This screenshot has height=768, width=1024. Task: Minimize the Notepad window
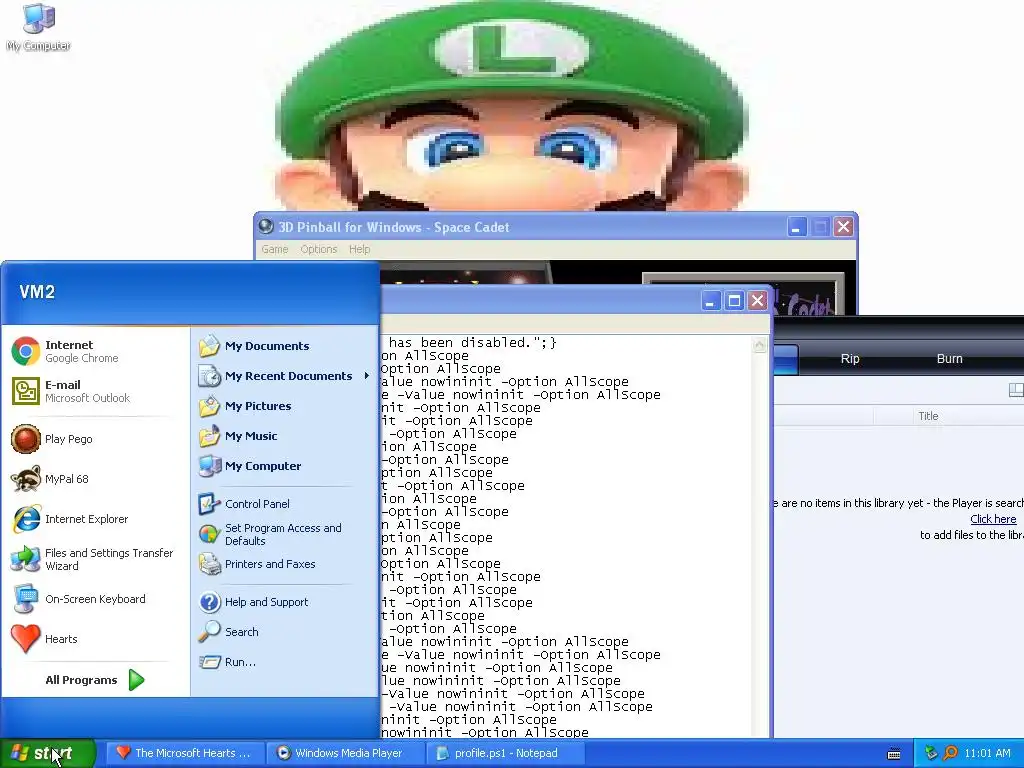coord(711,300)
